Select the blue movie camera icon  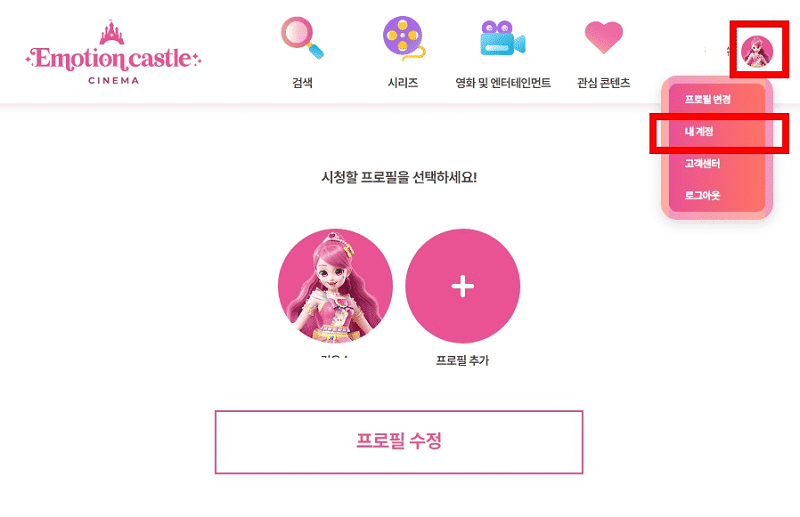[503, 38]
